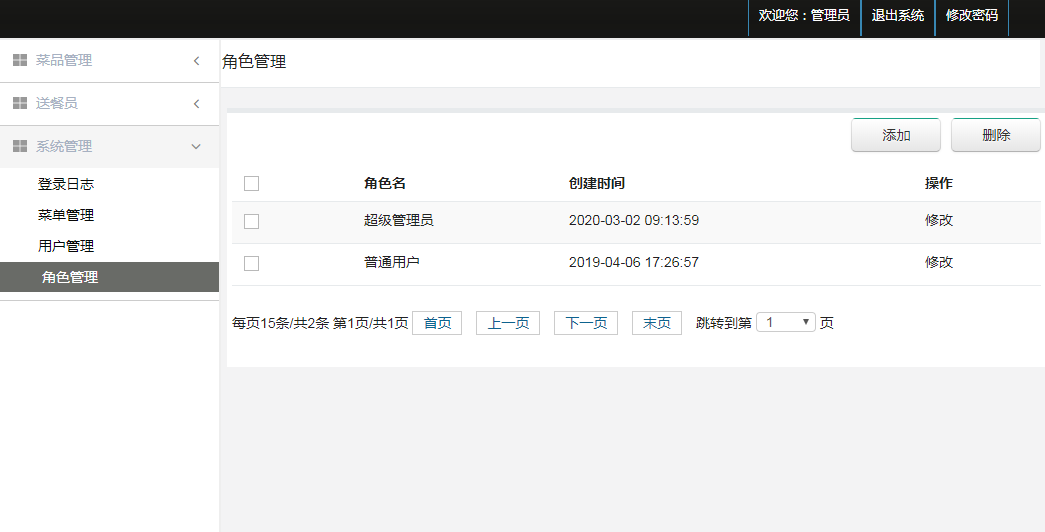The image size is (1045, 532).
Task: Click the 角色名 column header
Action: click(x=385, y=183)
